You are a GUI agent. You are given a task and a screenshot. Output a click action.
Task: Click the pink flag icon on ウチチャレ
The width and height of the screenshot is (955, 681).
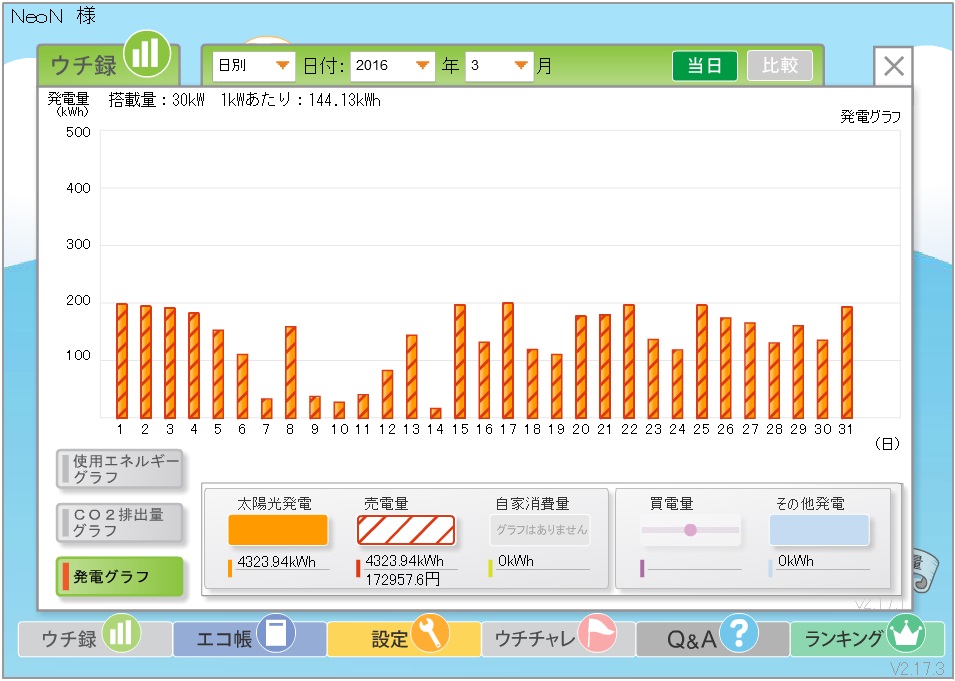pyautogui.click(x=597, y=633)
